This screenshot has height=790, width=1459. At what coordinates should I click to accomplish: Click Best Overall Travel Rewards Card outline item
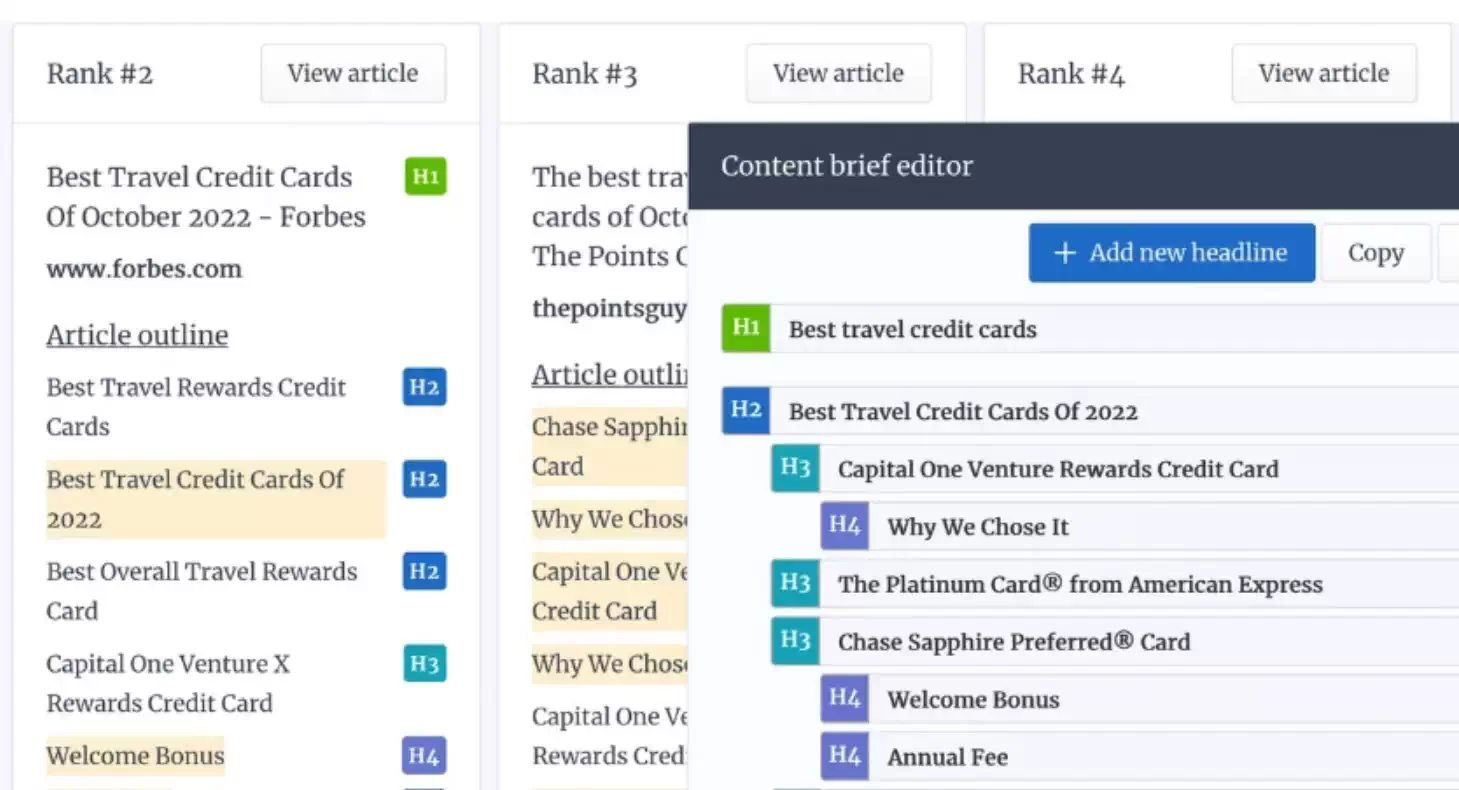pos(202,591)
